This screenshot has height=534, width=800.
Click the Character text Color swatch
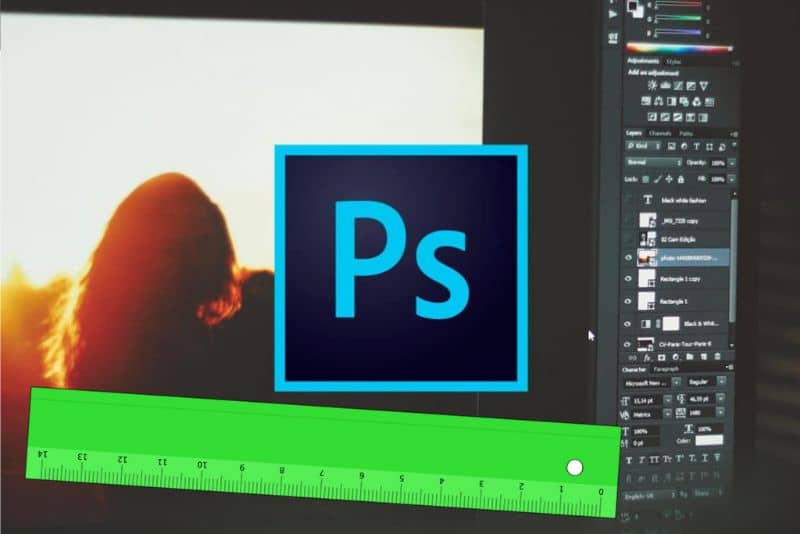(x=709, y=441)
